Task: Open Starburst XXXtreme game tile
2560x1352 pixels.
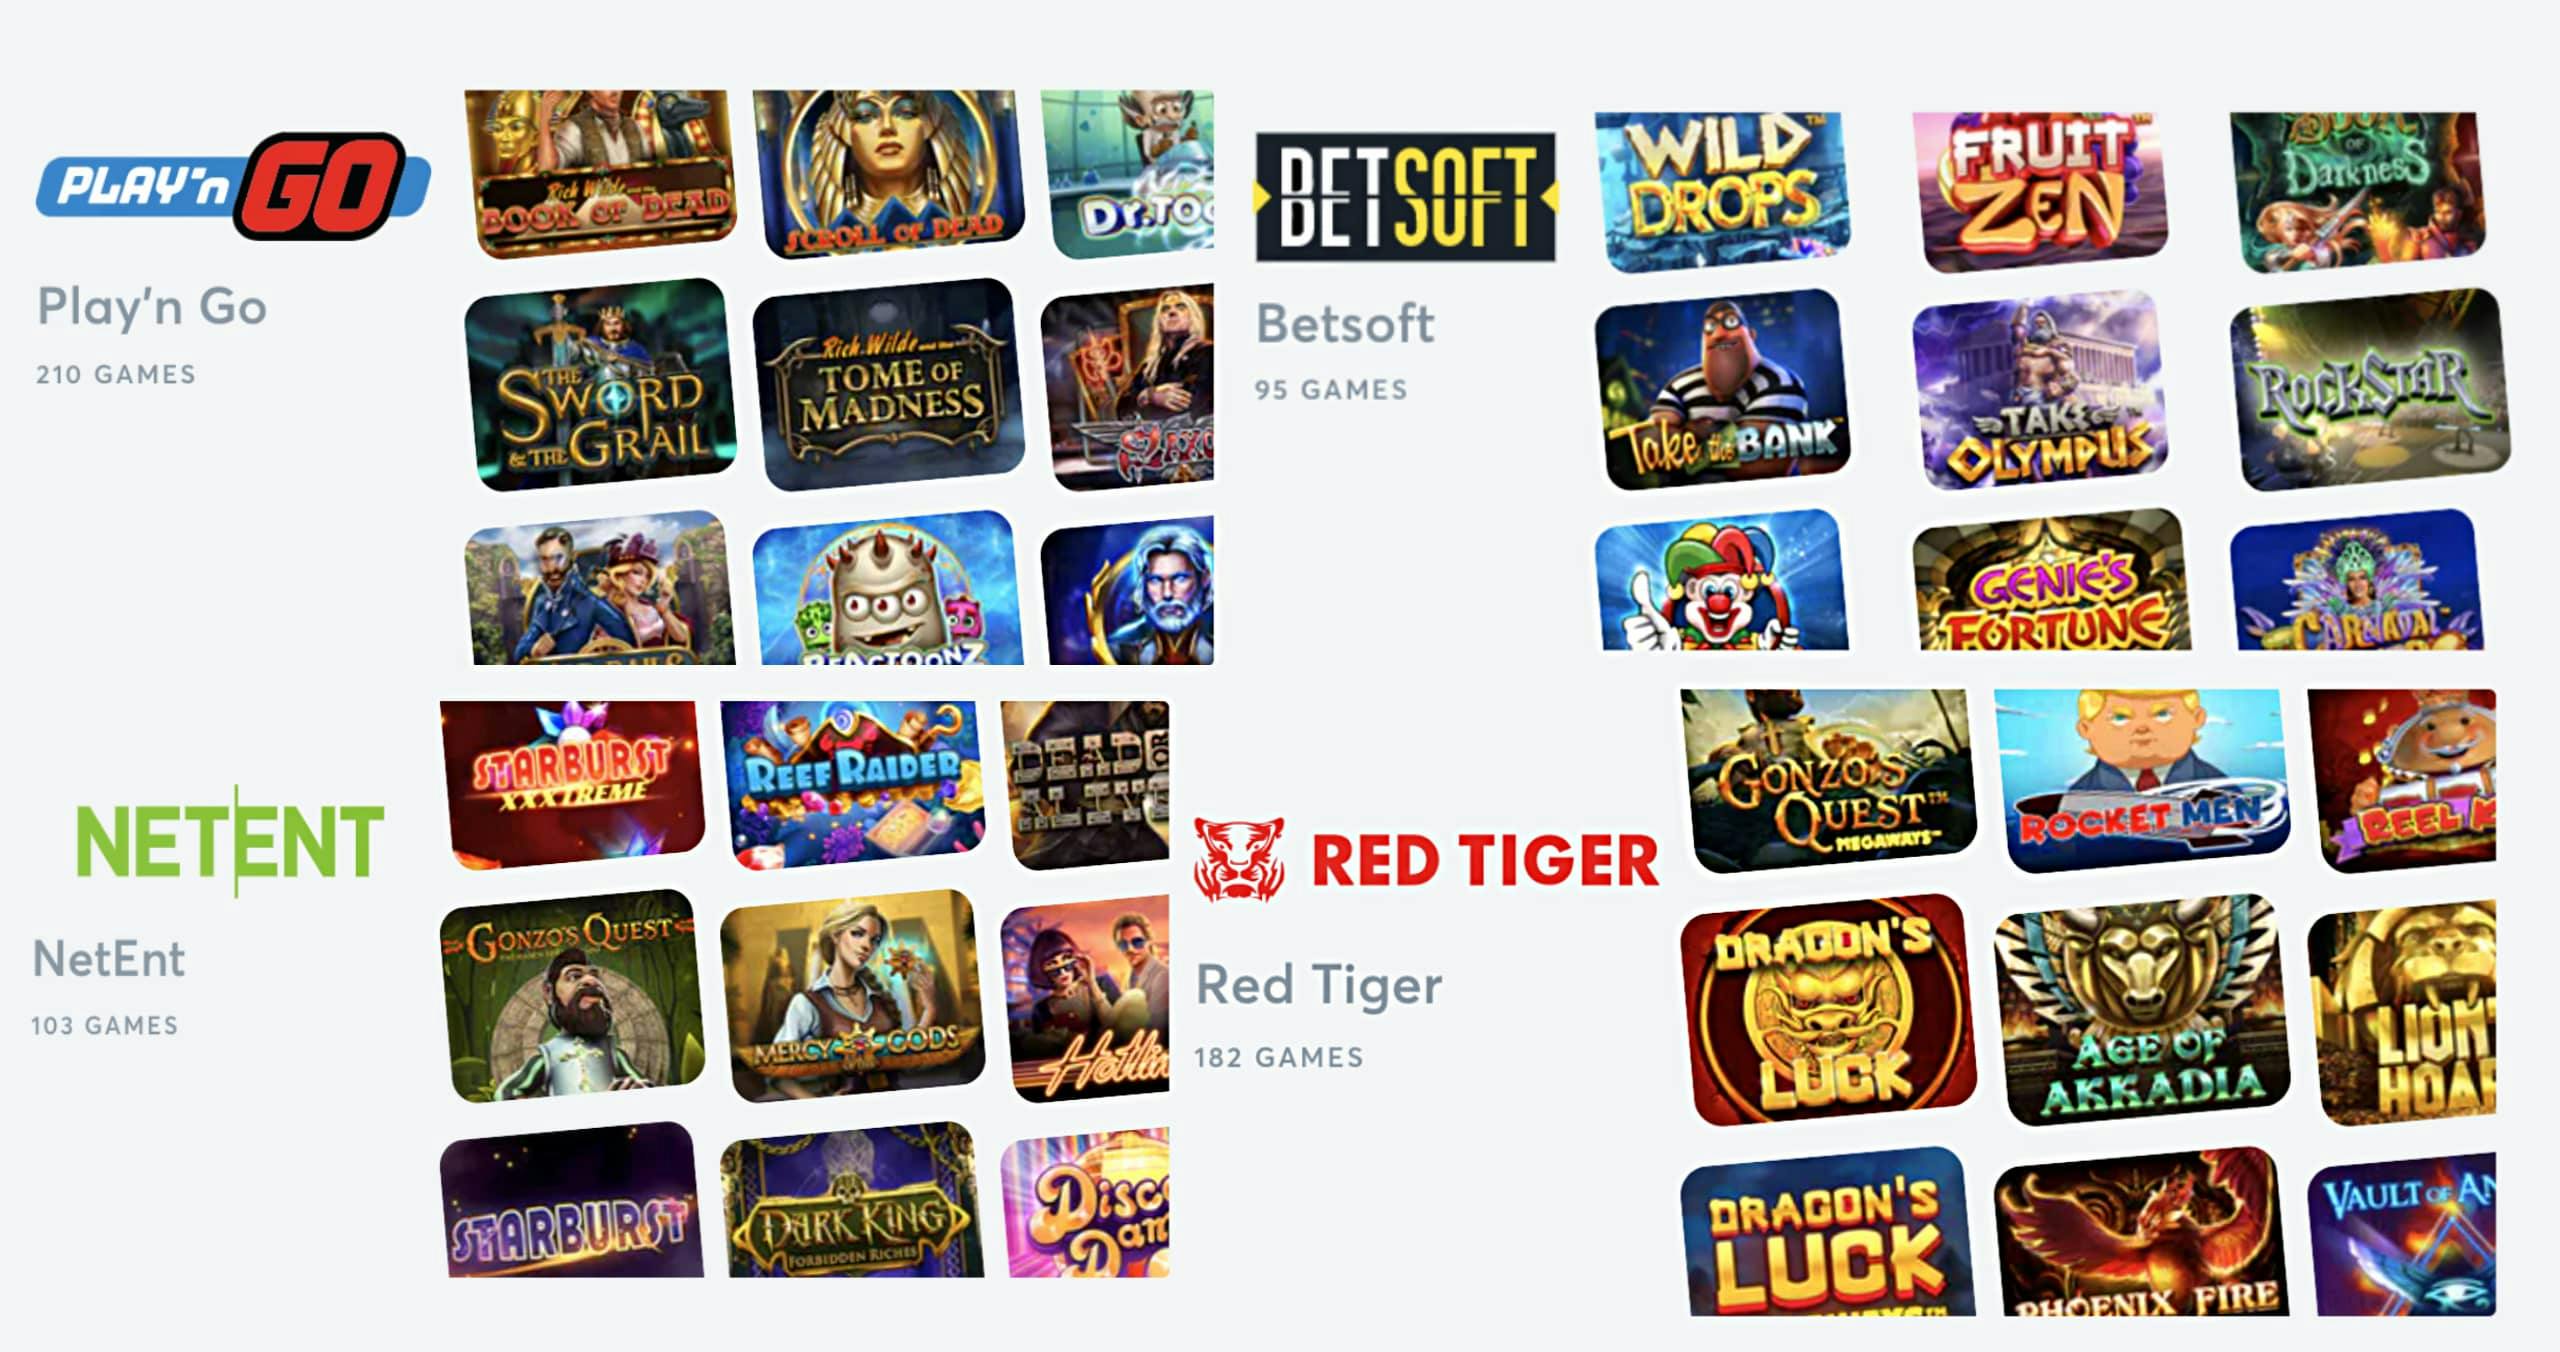Action: (572, 785)
